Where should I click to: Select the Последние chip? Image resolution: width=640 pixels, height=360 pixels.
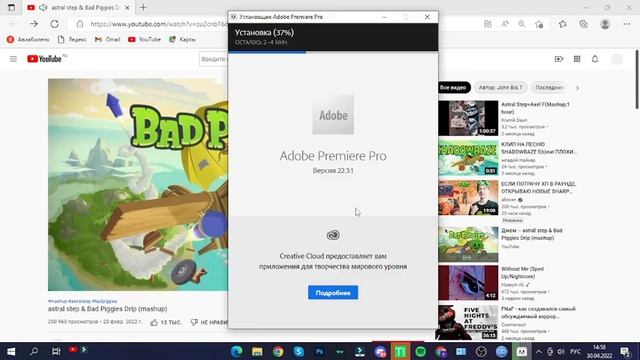(x=549, y=87)
